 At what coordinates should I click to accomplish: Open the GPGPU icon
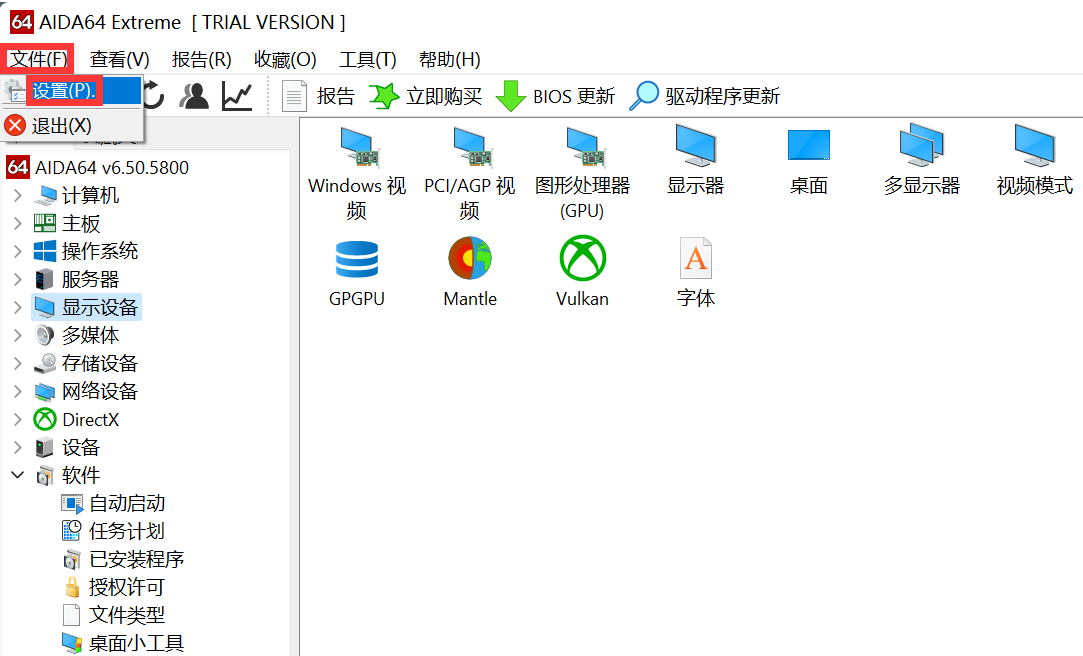pos(356,260)
